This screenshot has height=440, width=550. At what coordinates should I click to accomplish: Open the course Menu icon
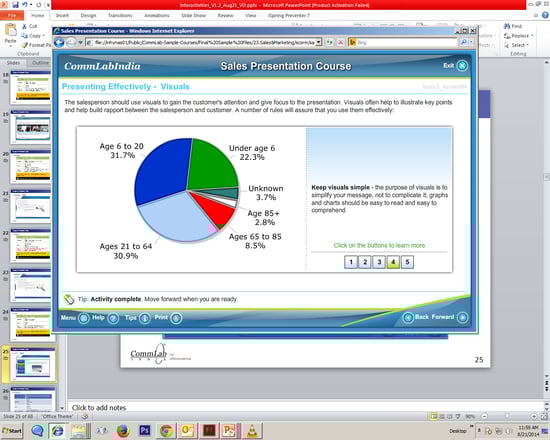[x=83, y=318]
